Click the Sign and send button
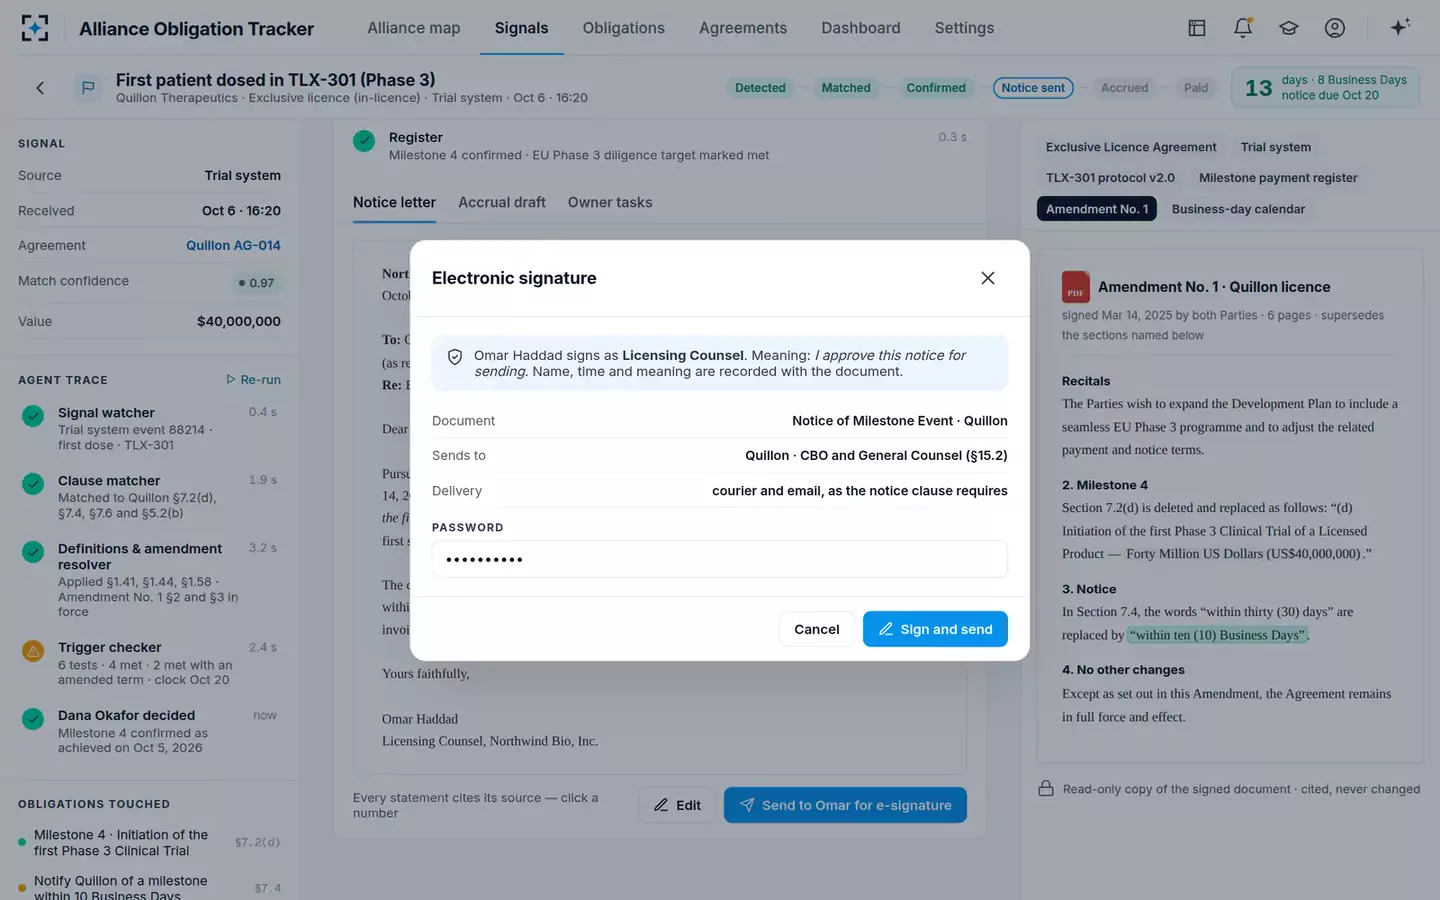1440x900 pixels. 935,629
